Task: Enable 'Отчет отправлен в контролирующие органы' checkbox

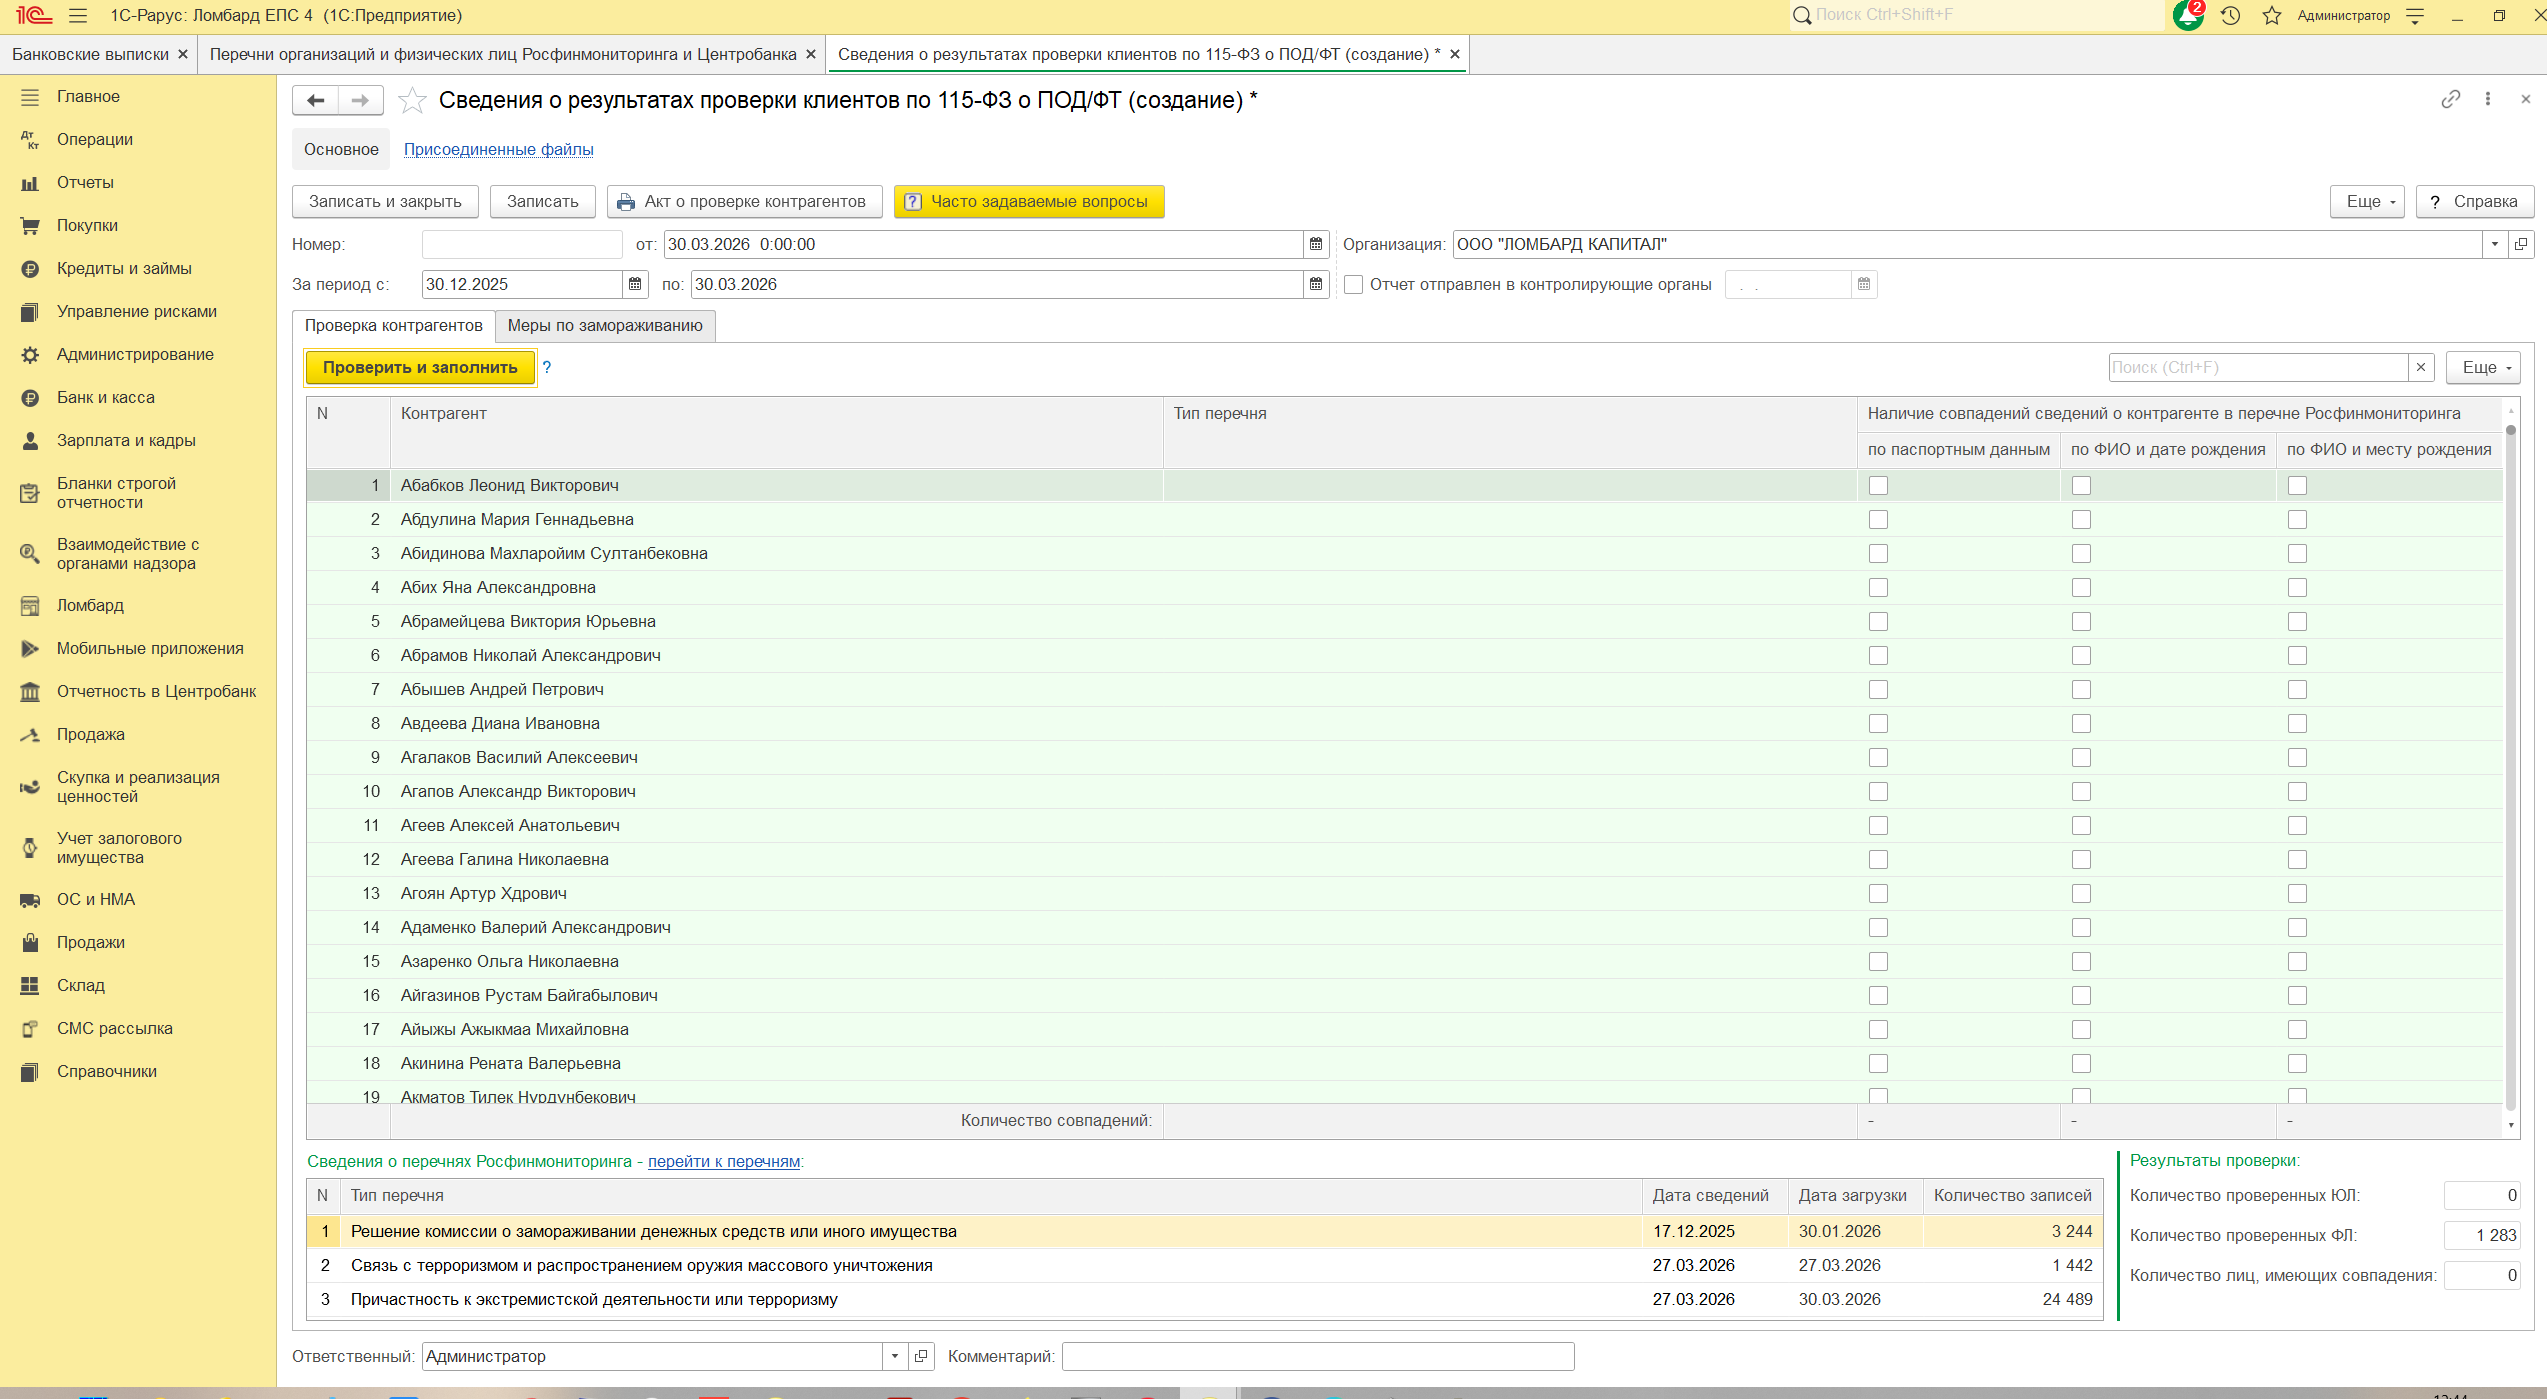Action: (1354, 284)
